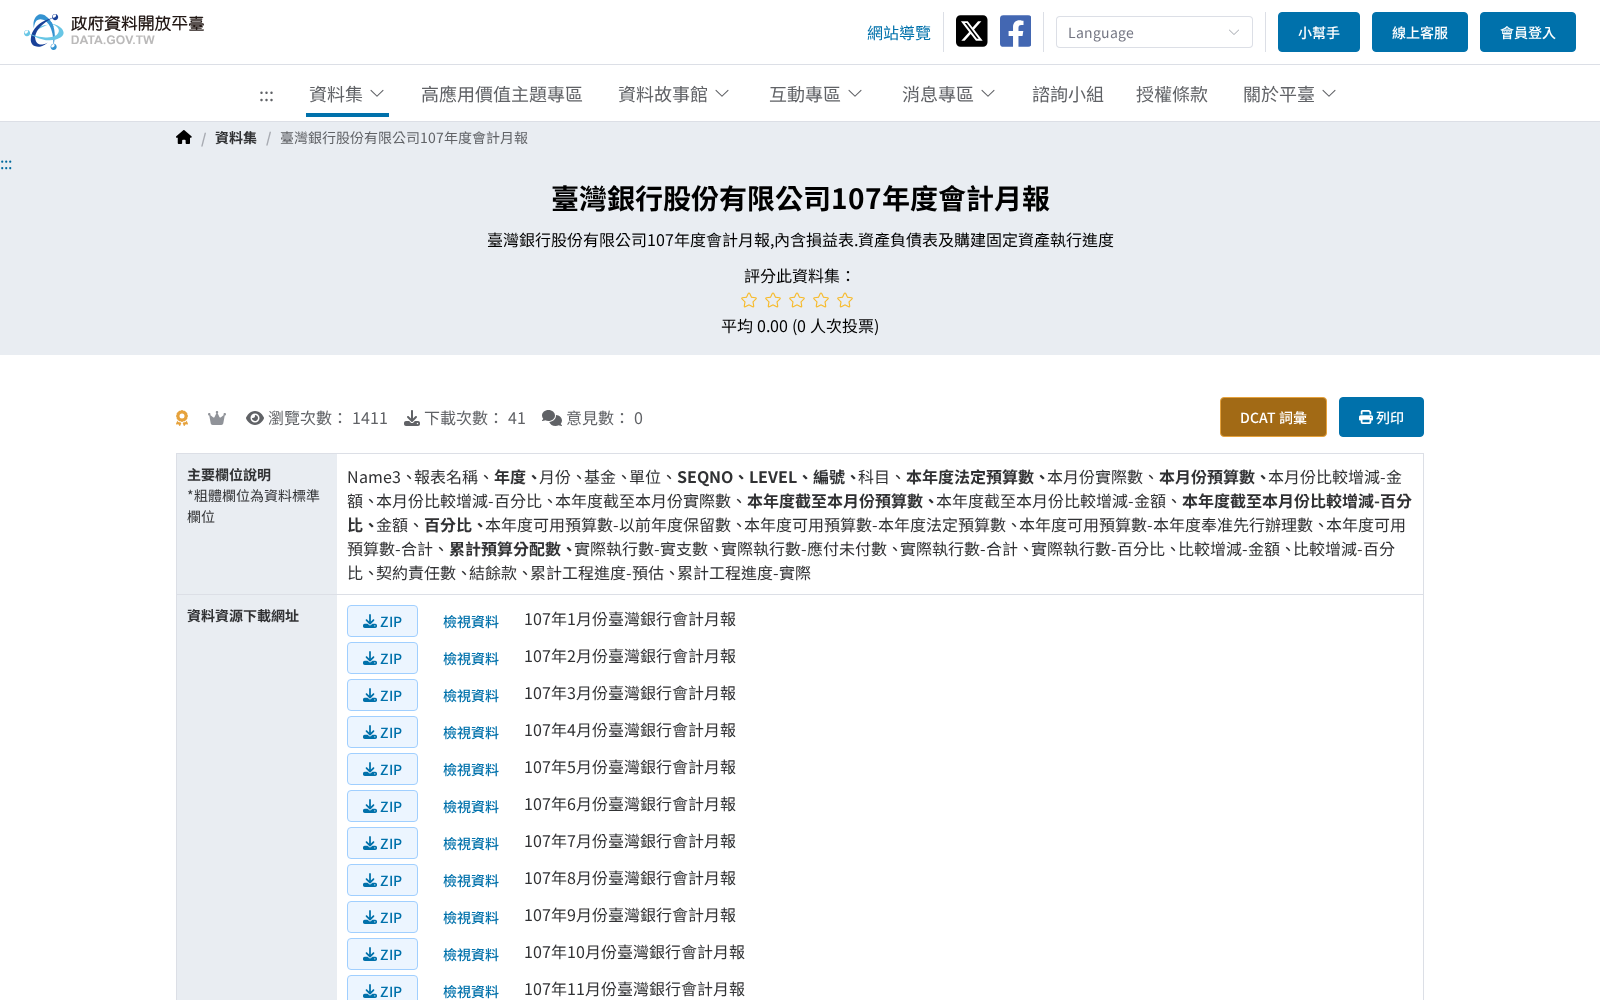Click the comments icon beside 意見數
Viewport: 1600px width, 1000px height.
point(552,418)
